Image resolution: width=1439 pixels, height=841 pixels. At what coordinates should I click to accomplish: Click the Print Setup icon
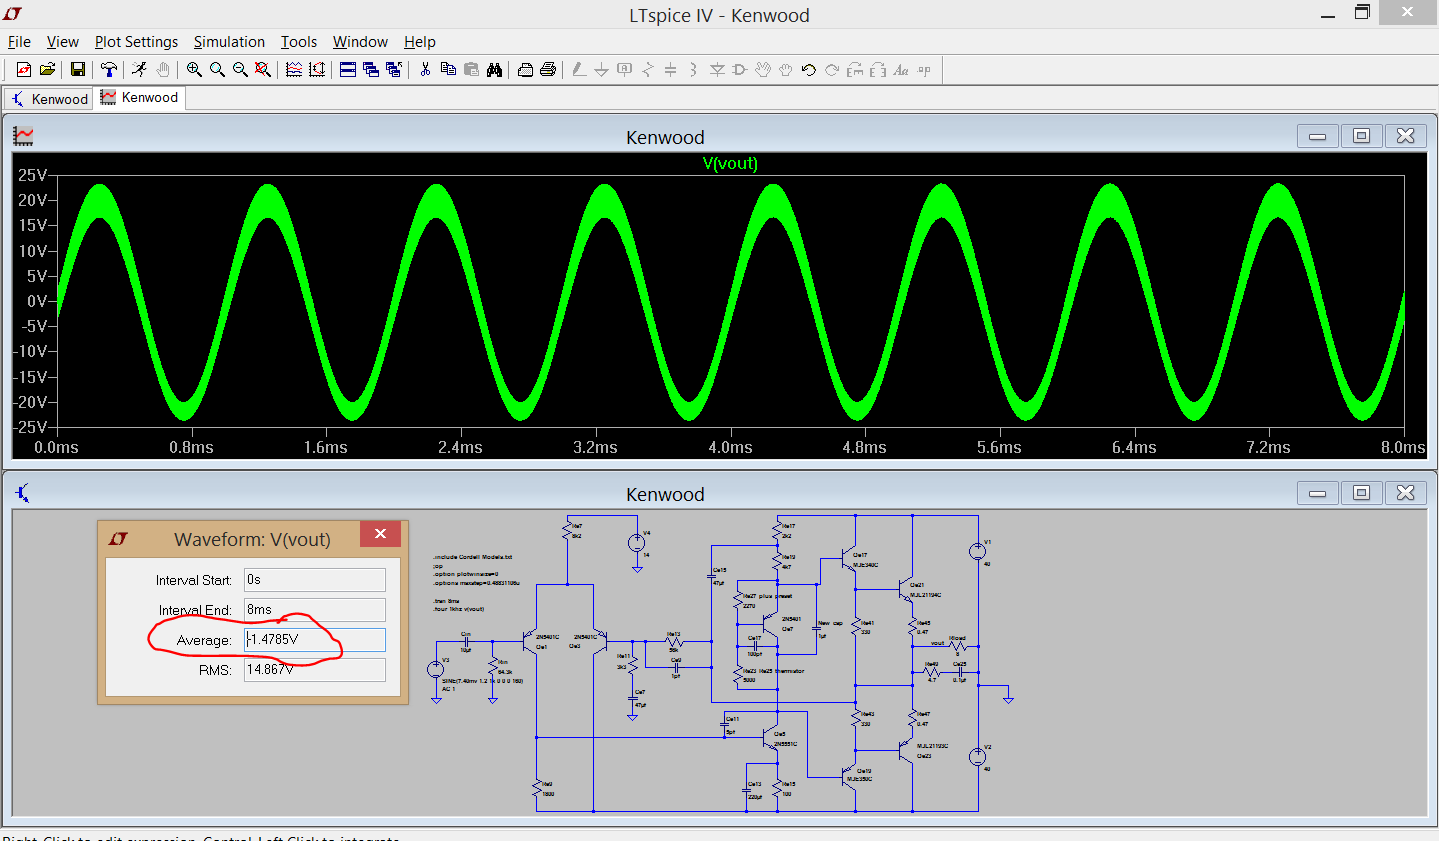pos(525,70)
